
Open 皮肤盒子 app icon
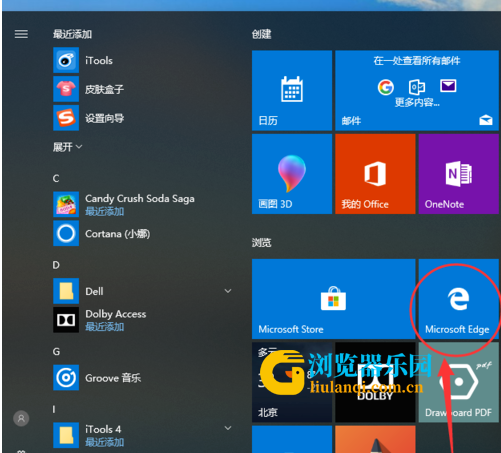(66, 89)
